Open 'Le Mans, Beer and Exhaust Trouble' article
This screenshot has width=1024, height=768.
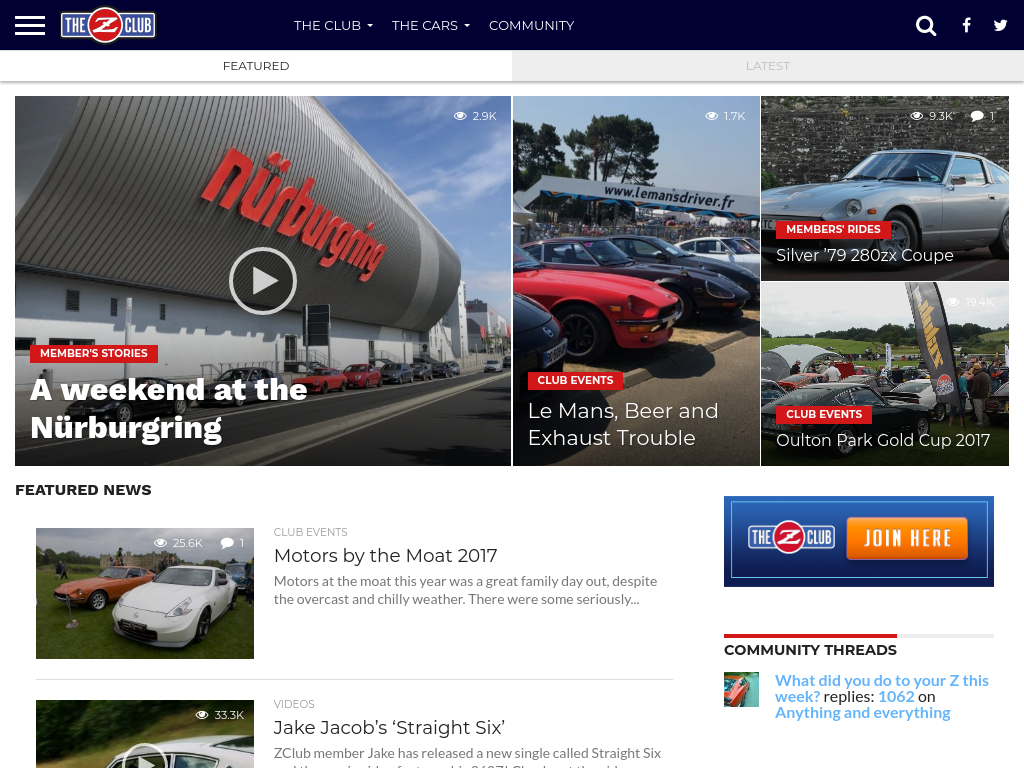click(x=623, y=424)
